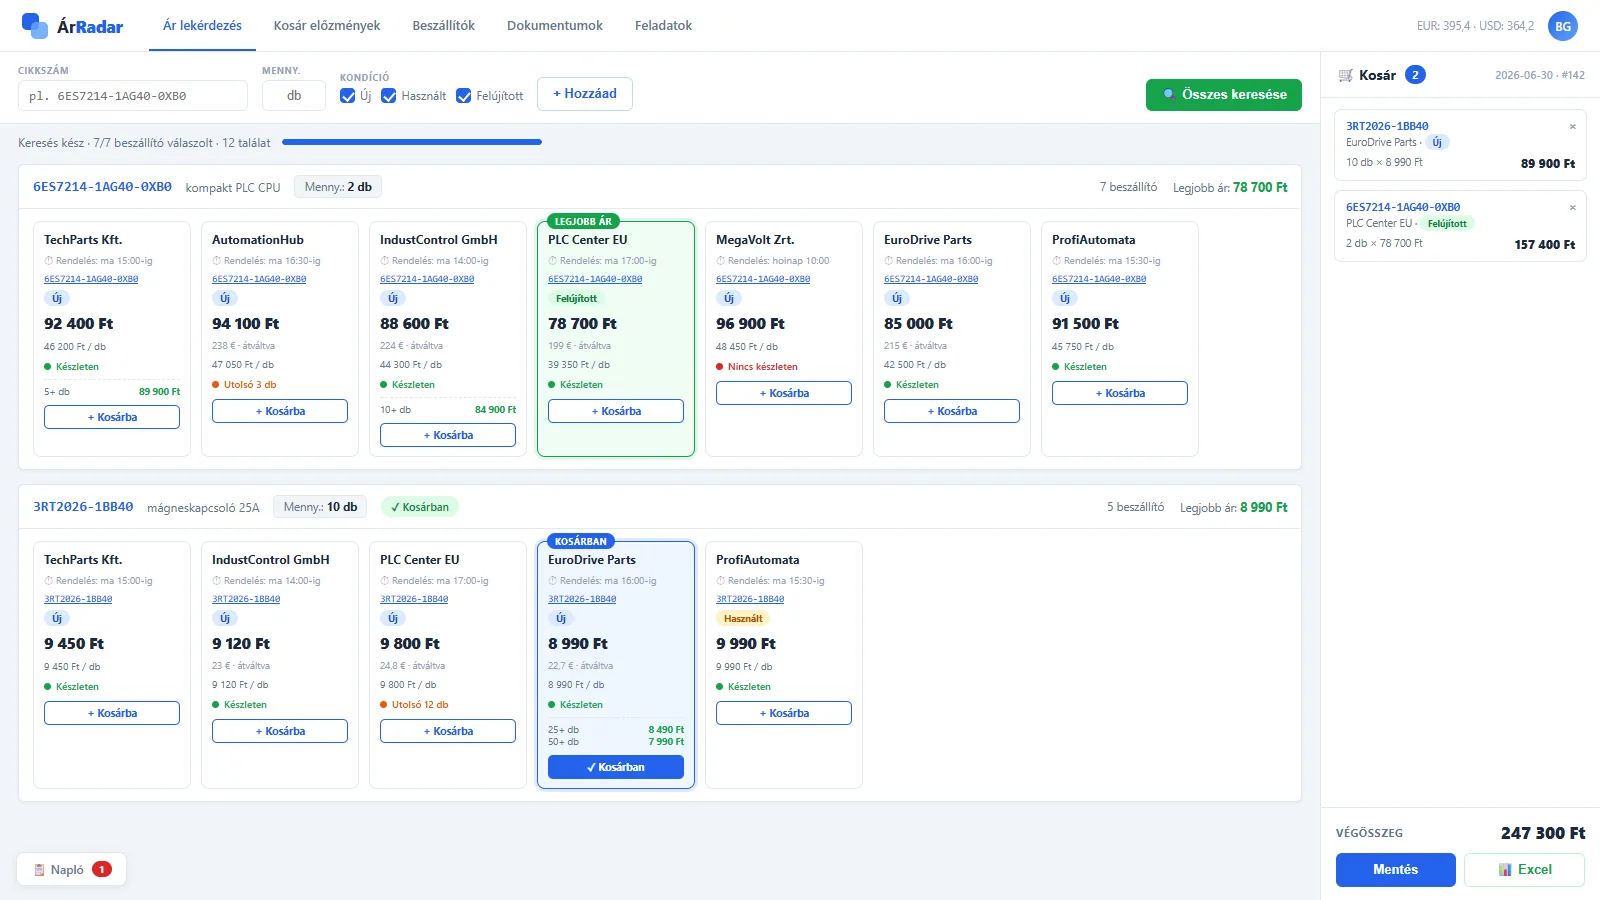The width and height of the screenshot is (1600, 900).
Task: Export cart with the Excel icon button
Action: 1524,870
